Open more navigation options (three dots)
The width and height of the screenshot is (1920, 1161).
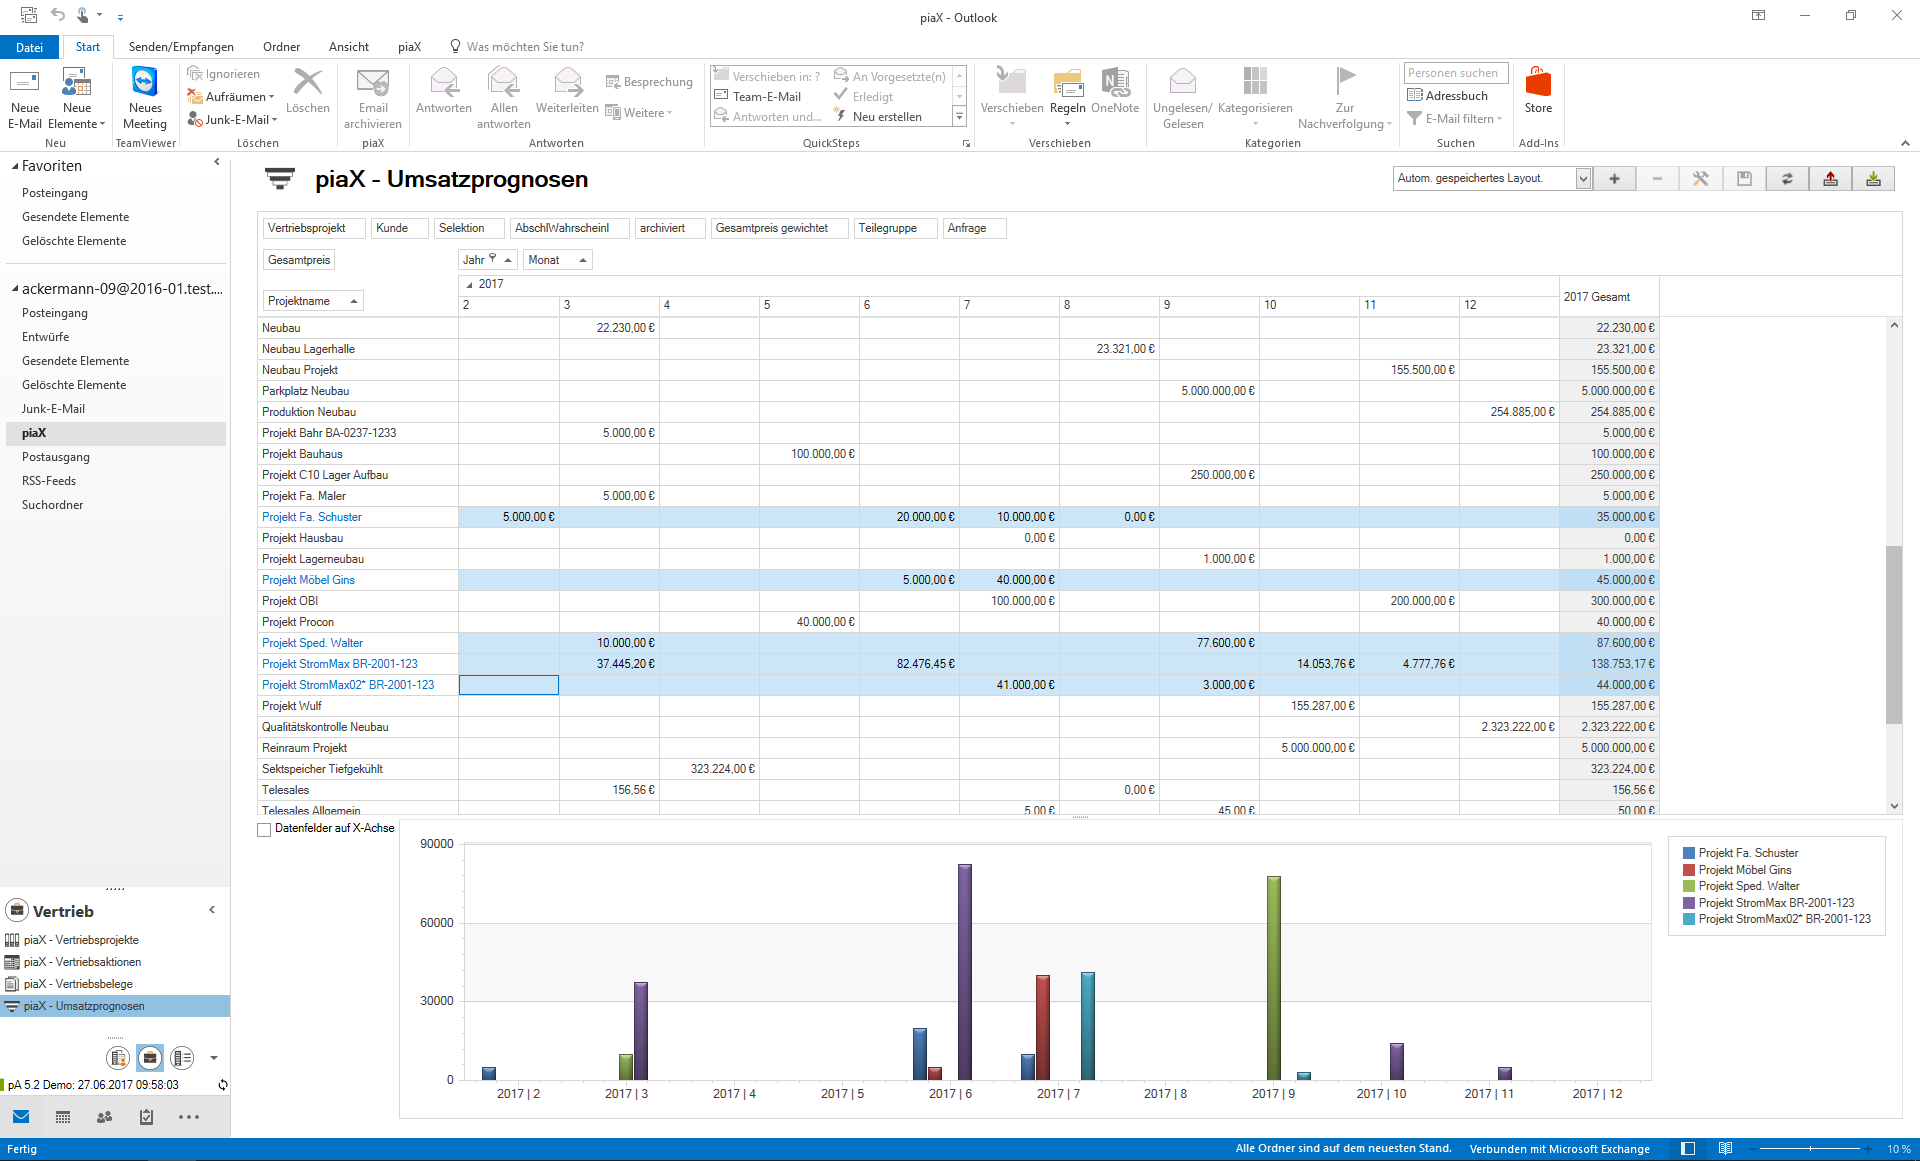coord(189,1117)
